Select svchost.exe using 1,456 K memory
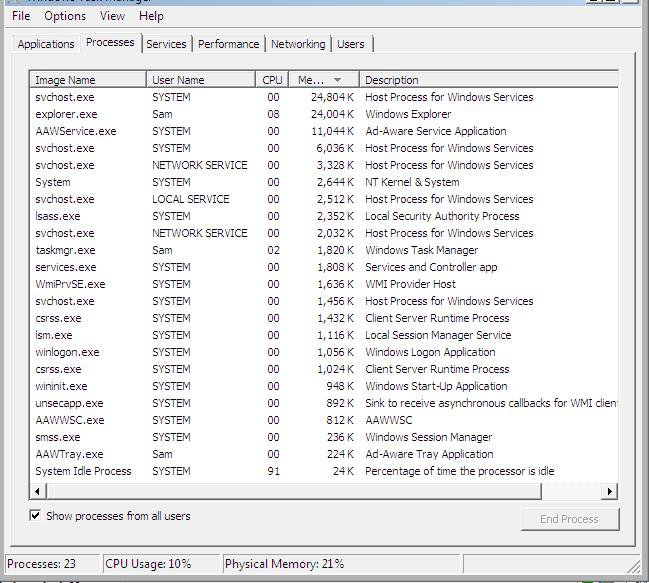This screenshot has width=649, height=583. 324,301
